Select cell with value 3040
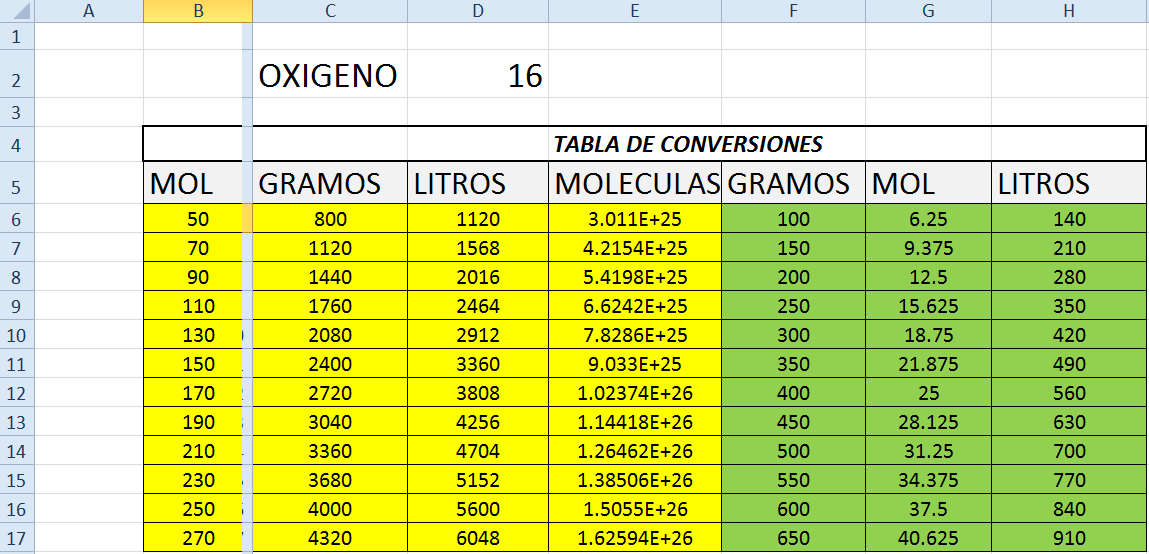This screenshot has width=1149, height=554. (330, 421)
